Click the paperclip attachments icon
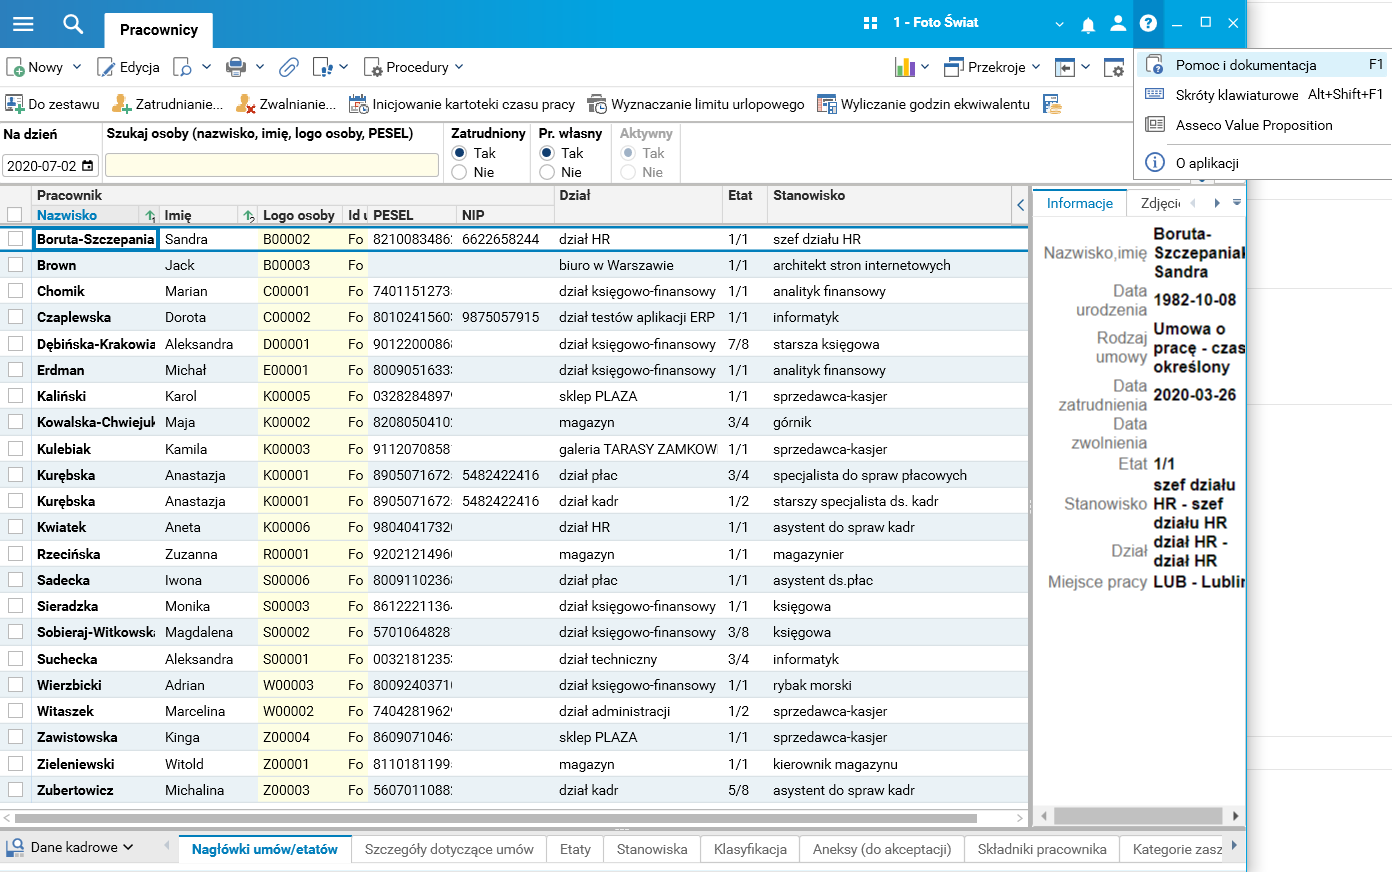This screenshot has height=872, width=1392. 288,67
